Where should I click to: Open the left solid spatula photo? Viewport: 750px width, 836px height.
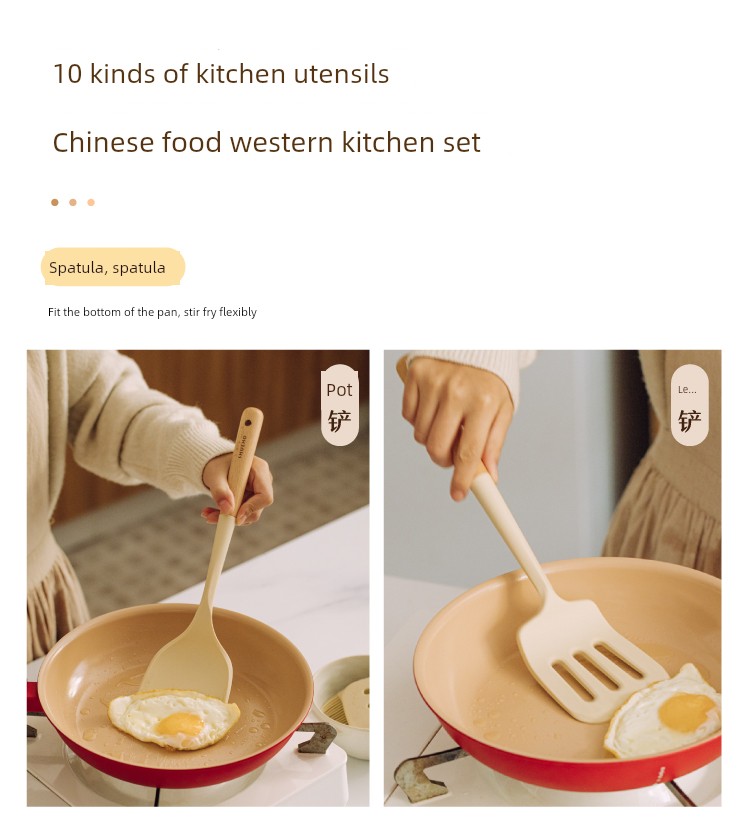[x=198, y=578]
